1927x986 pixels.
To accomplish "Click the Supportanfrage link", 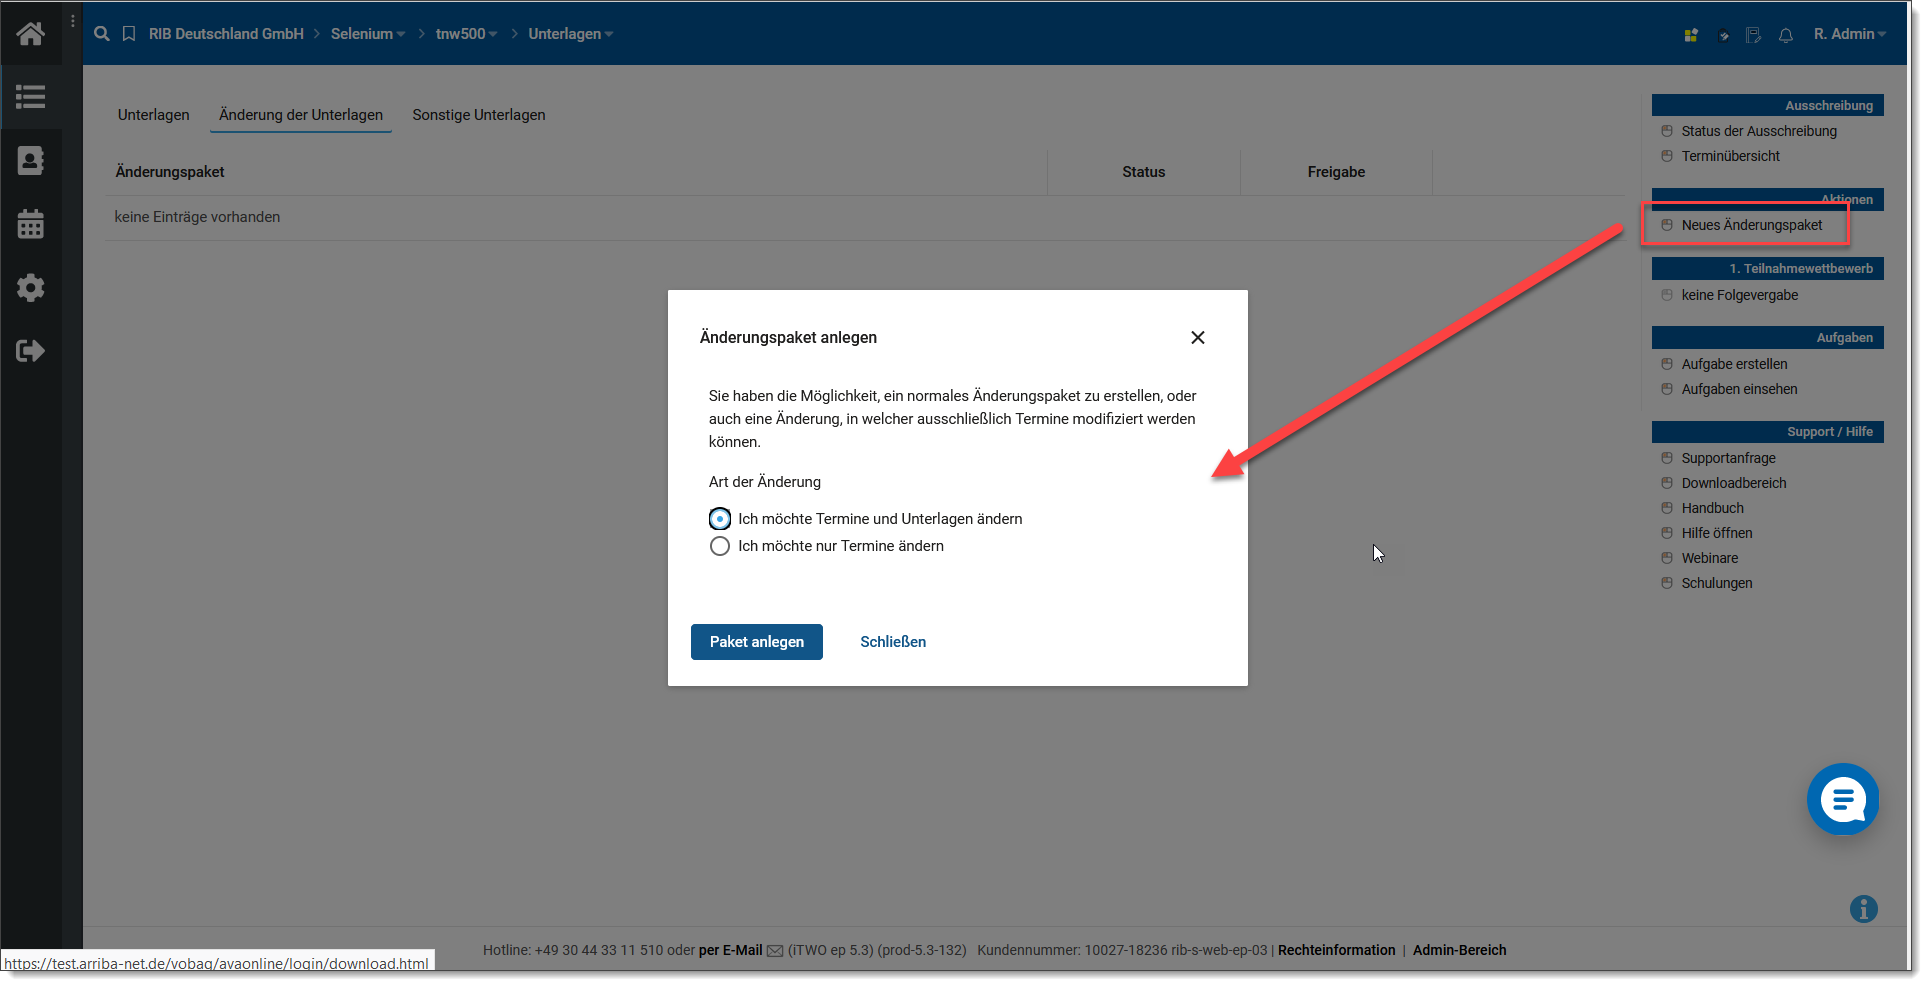I will coord(1729,458).
